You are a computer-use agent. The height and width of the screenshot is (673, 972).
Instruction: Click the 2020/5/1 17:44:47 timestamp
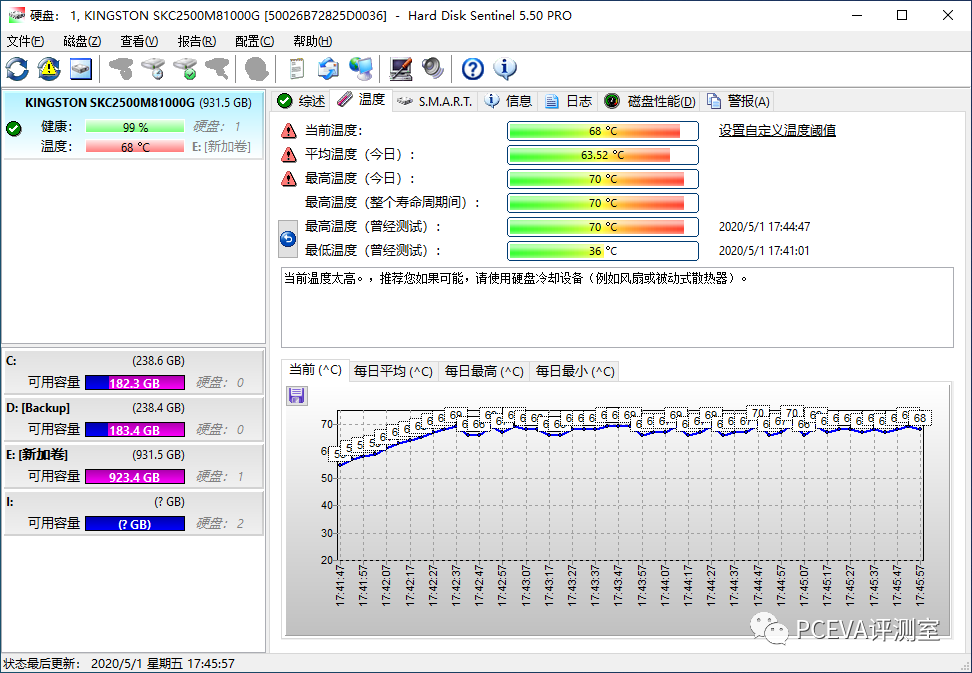pos(764,227)
